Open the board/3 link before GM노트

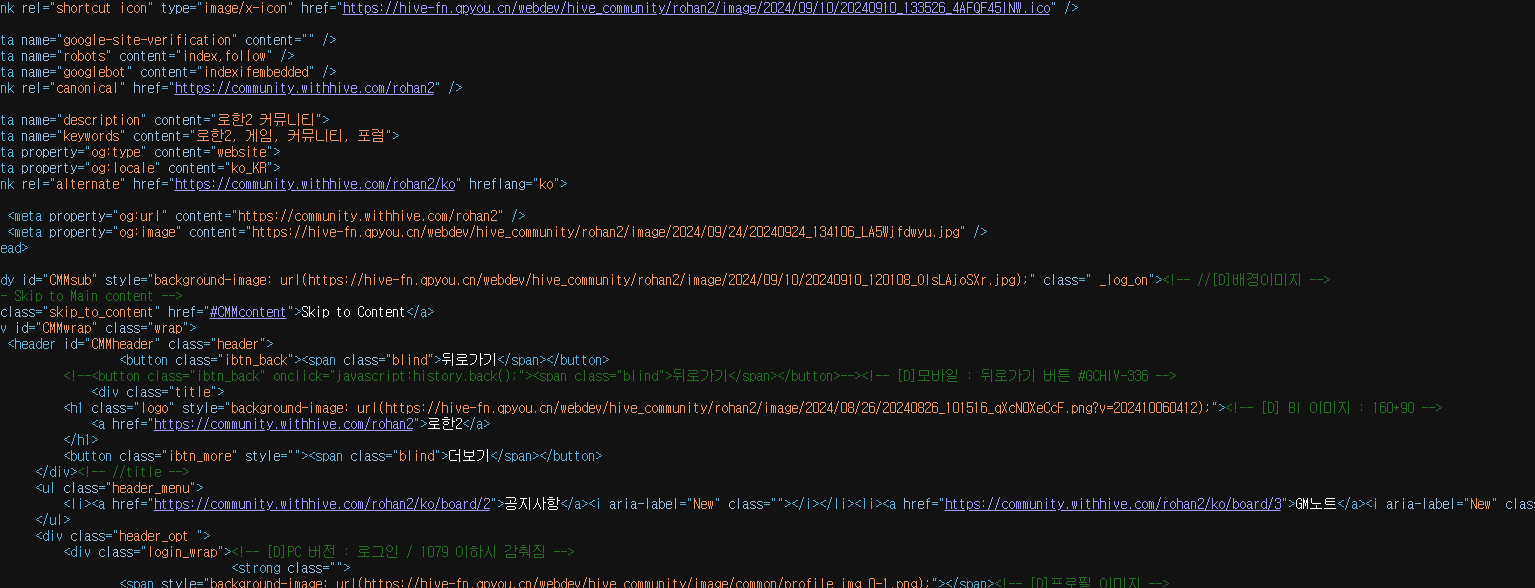pyautogui.click(x=1113, y=504)
